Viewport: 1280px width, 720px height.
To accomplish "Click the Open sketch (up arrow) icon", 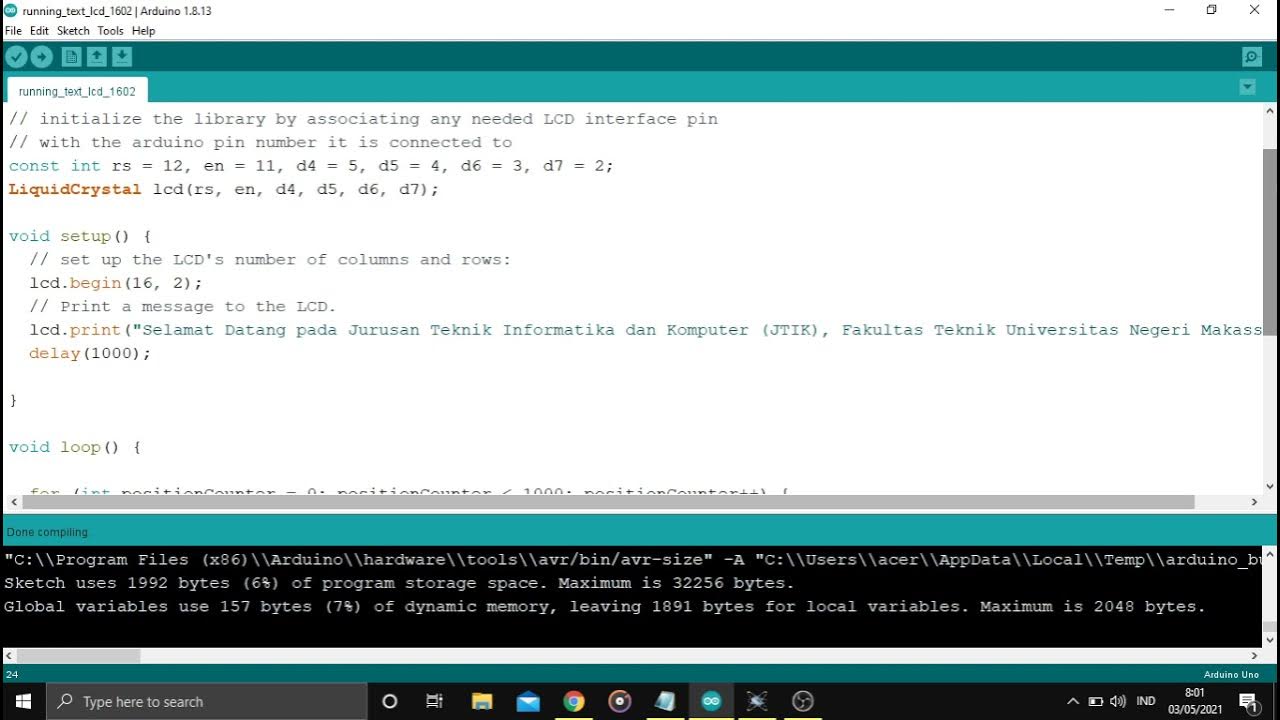I will [97, 57].
